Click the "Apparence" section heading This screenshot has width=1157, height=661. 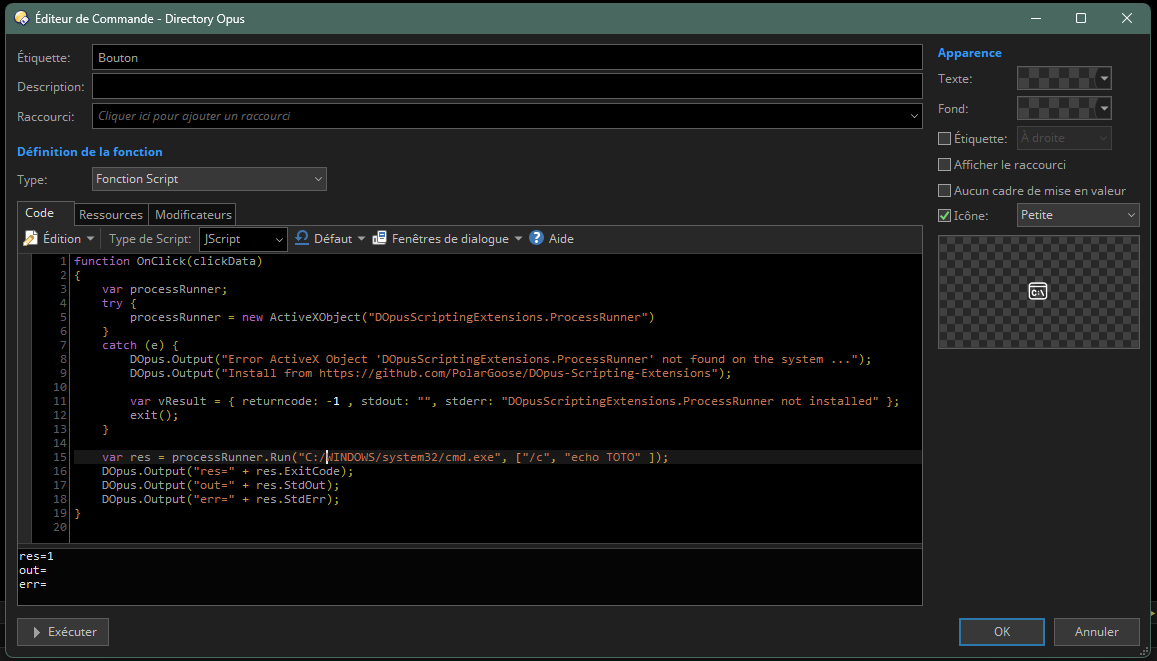(970, 53)
